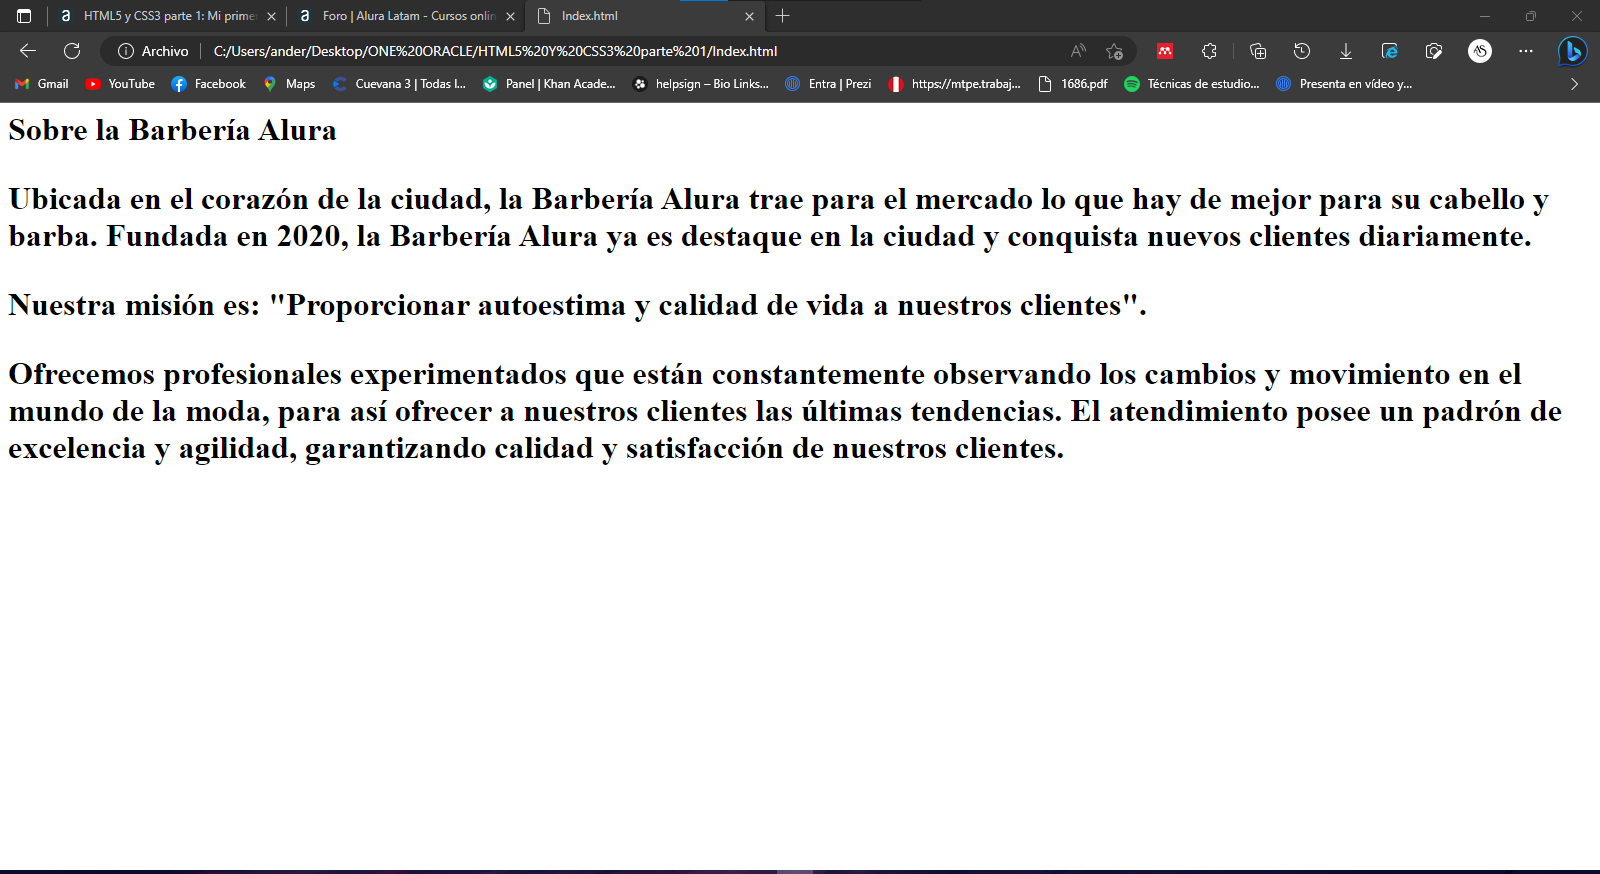
Task: Open 1686.pdf bookmark
Action: pos(1073,84)
